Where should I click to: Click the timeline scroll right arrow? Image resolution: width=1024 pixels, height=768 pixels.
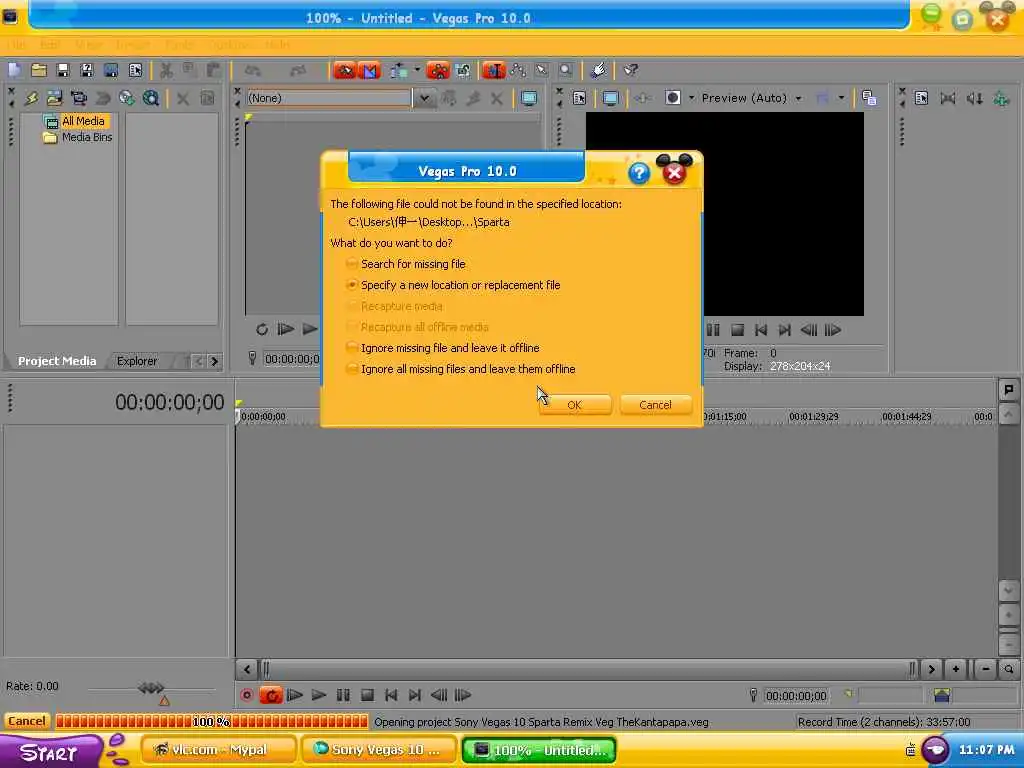932,669
